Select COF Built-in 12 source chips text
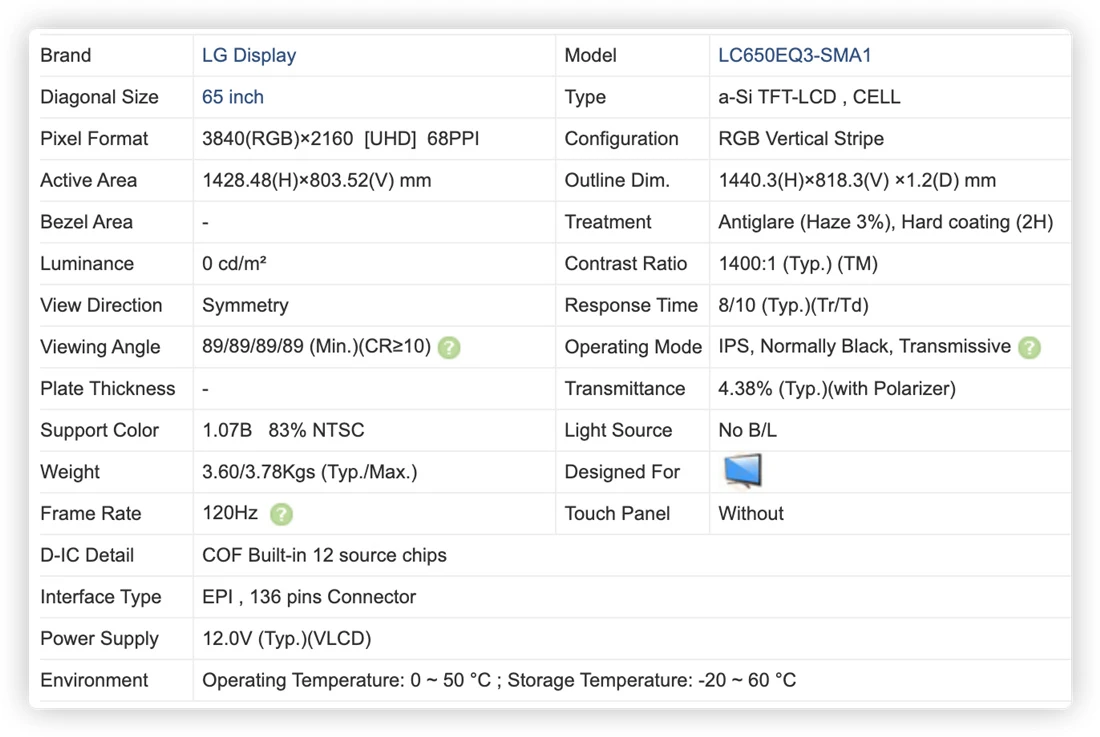The width and height of the screenshot is (1100, 737). (324, 555)
